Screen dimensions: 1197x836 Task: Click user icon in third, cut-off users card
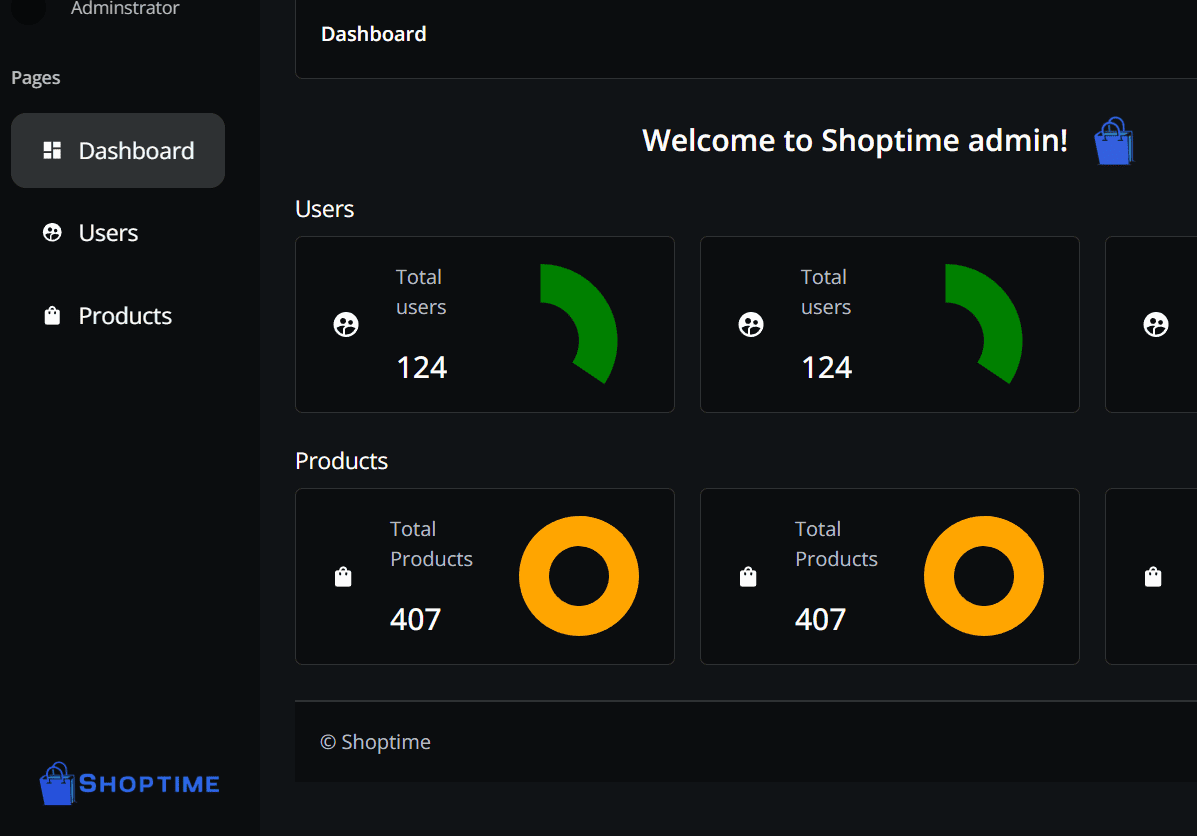pos(1156,324)
